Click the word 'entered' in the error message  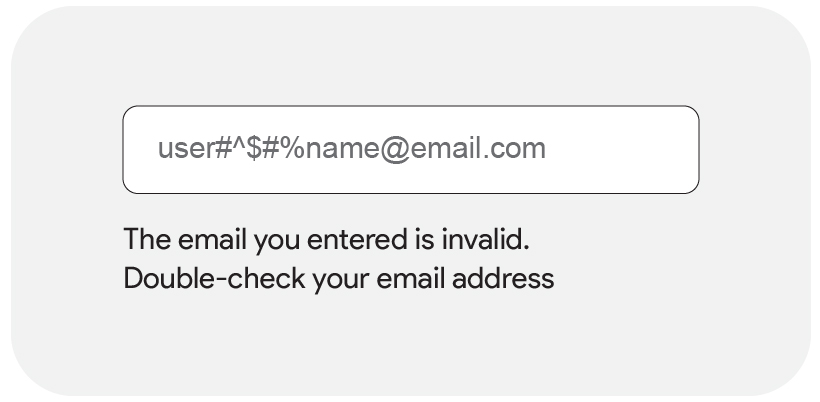[x=357, y=240]
